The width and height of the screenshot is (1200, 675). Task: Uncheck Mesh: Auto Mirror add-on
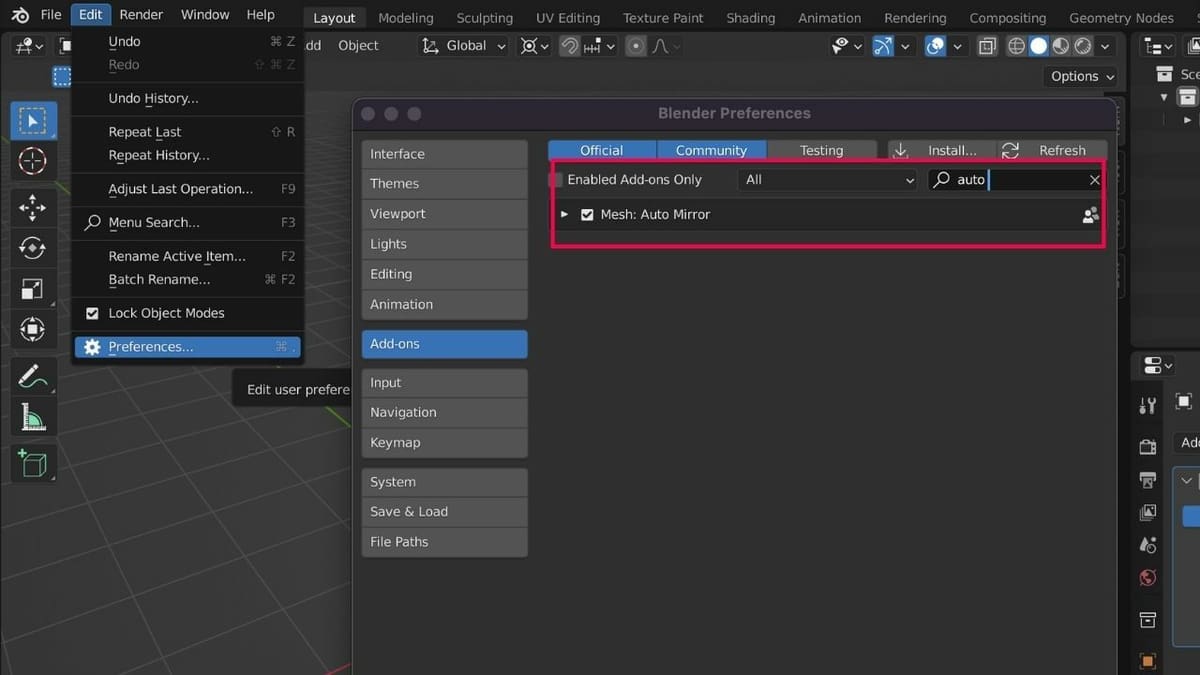click(587, 215)
